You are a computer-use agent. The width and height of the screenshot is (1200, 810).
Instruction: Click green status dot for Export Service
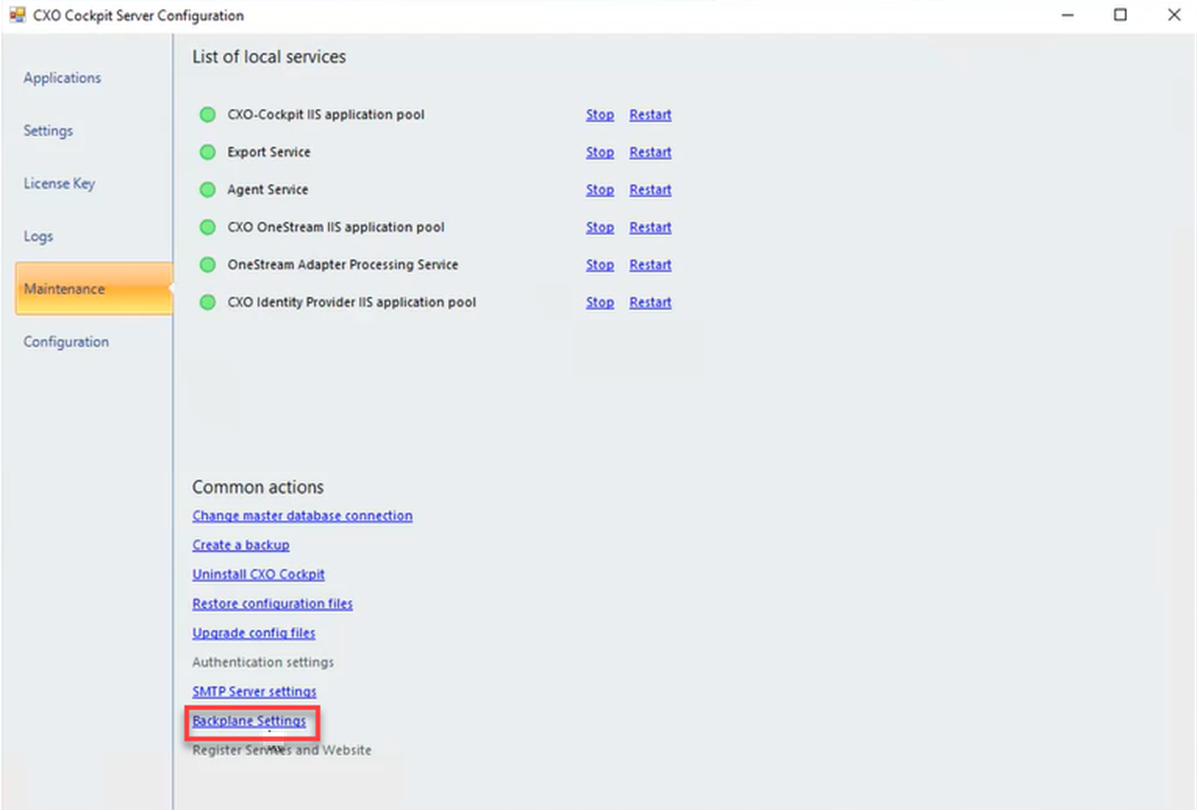point(208,152)
